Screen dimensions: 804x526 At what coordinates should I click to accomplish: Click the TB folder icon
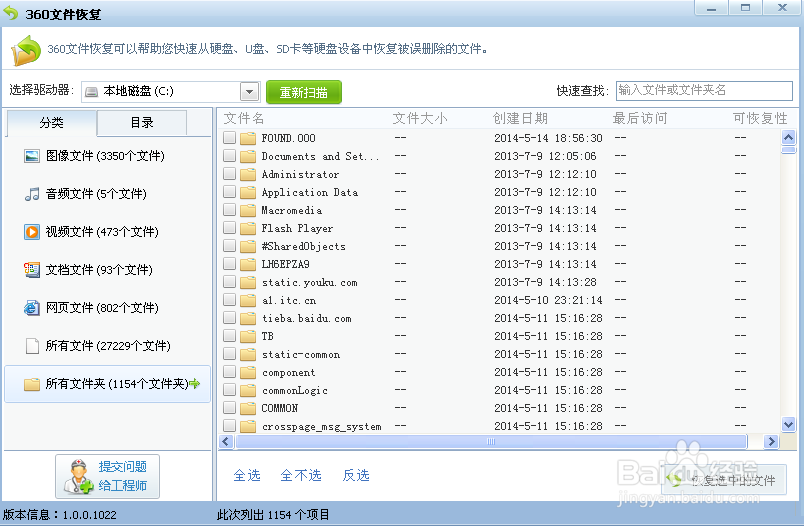[248, 336]
